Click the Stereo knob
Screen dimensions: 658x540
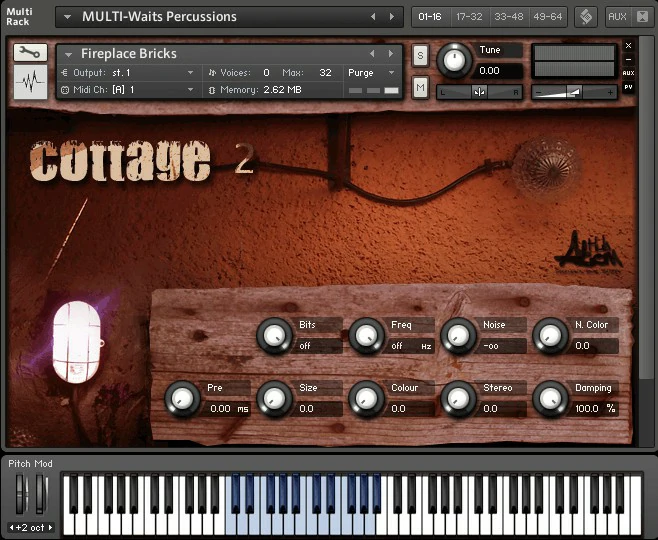tap(458, 399)
